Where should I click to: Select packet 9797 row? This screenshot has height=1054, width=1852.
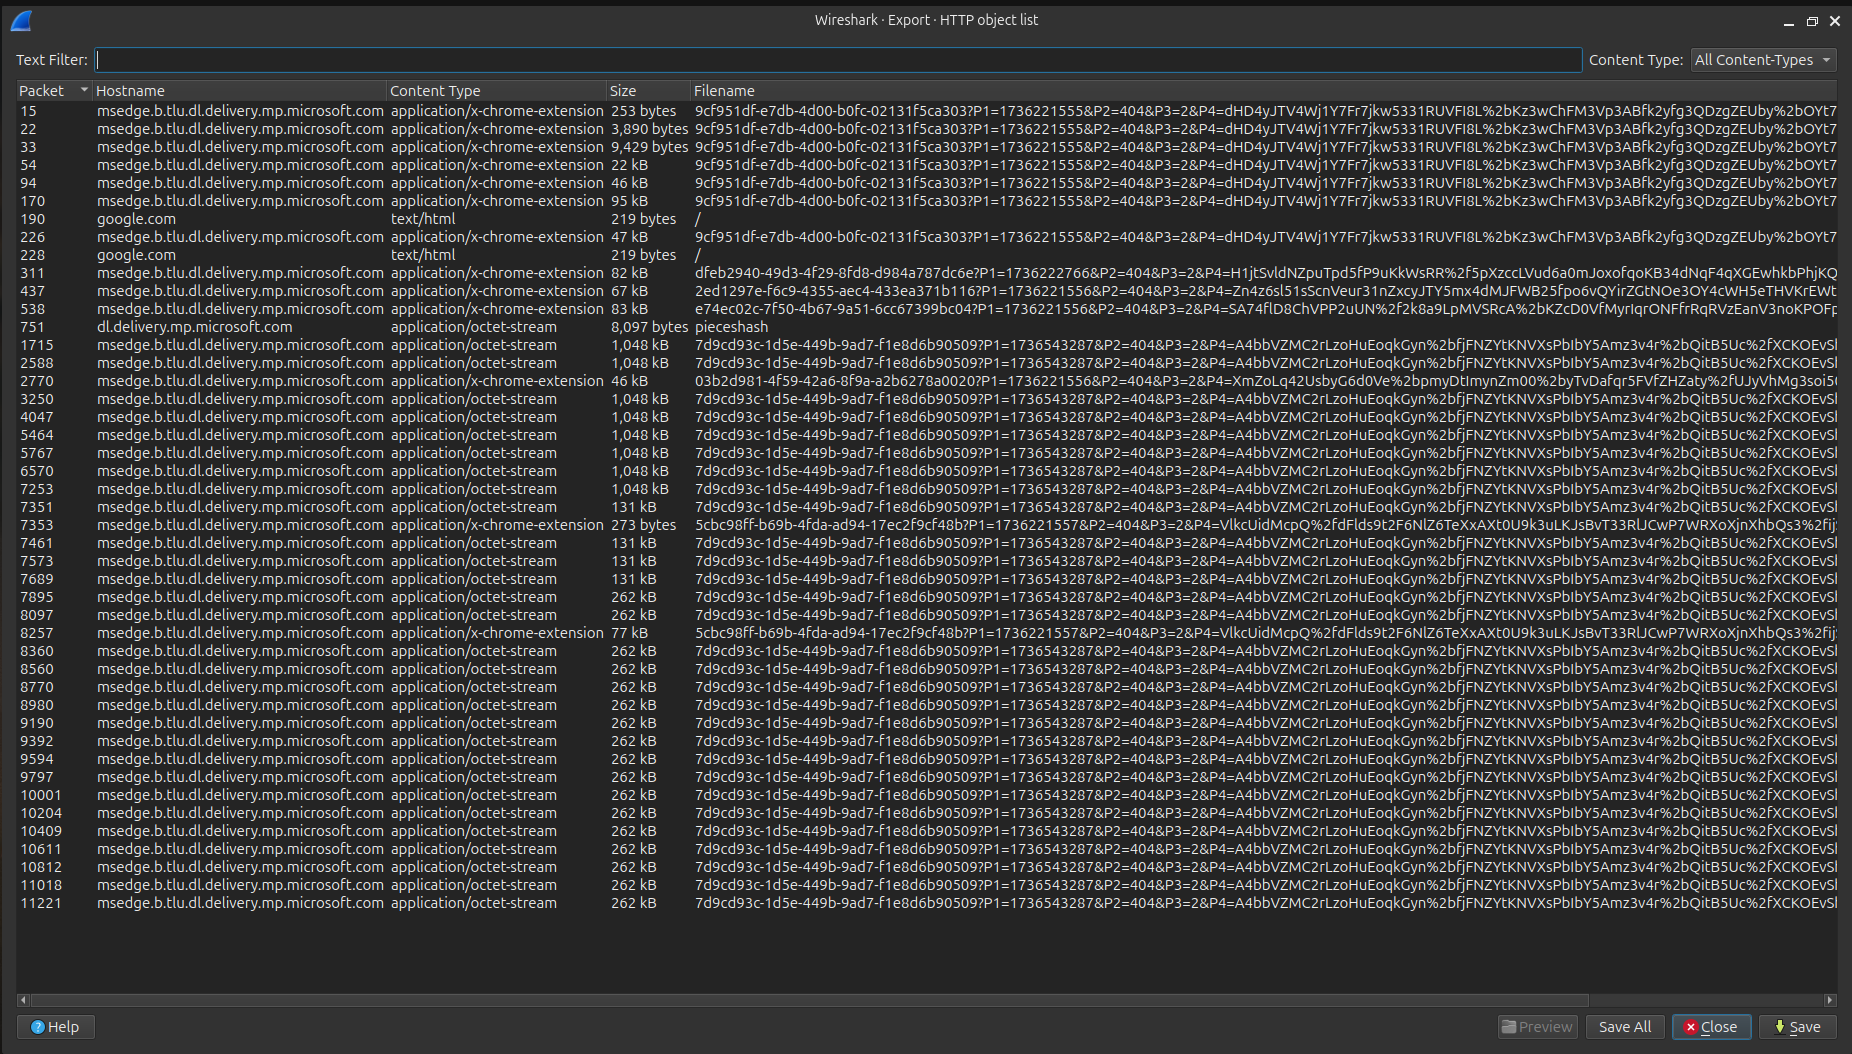tap(927, 777)
